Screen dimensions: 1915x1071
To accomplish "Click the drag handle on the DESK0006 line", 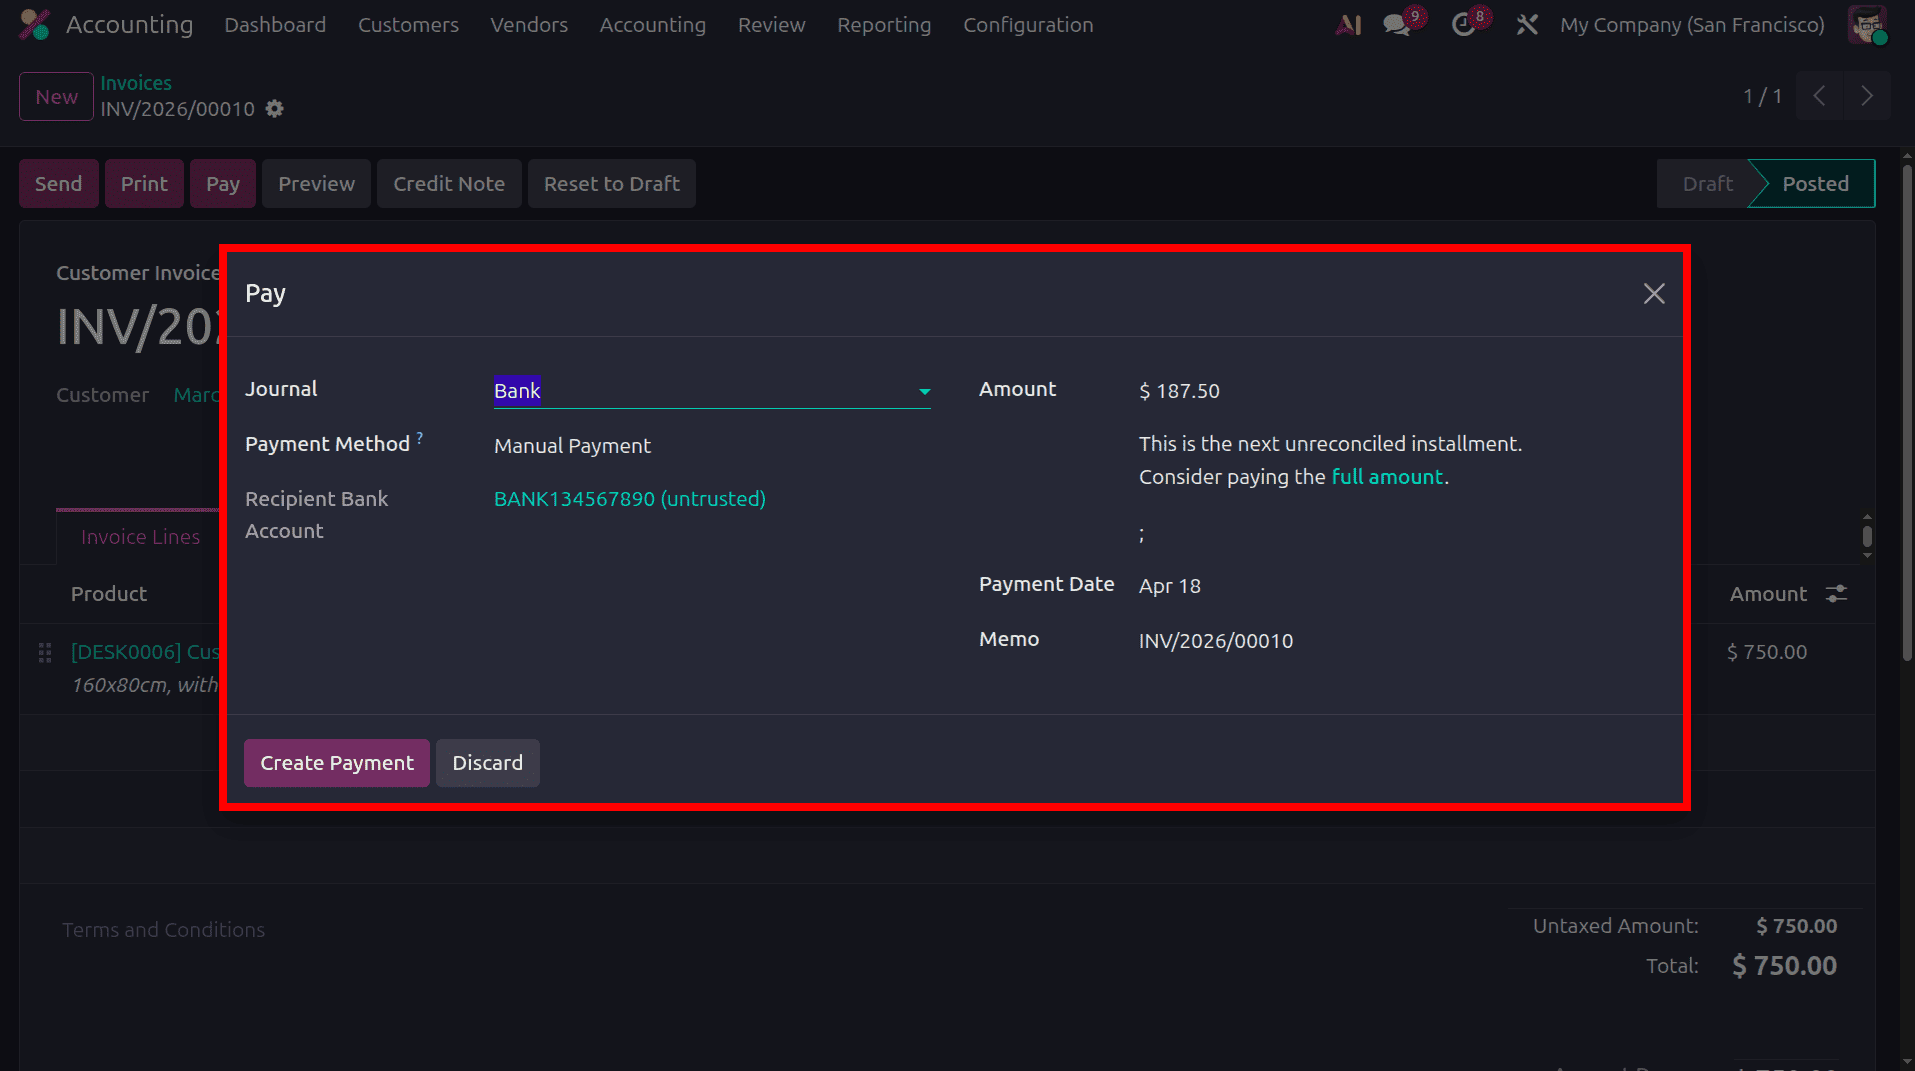I will (44, 652).
